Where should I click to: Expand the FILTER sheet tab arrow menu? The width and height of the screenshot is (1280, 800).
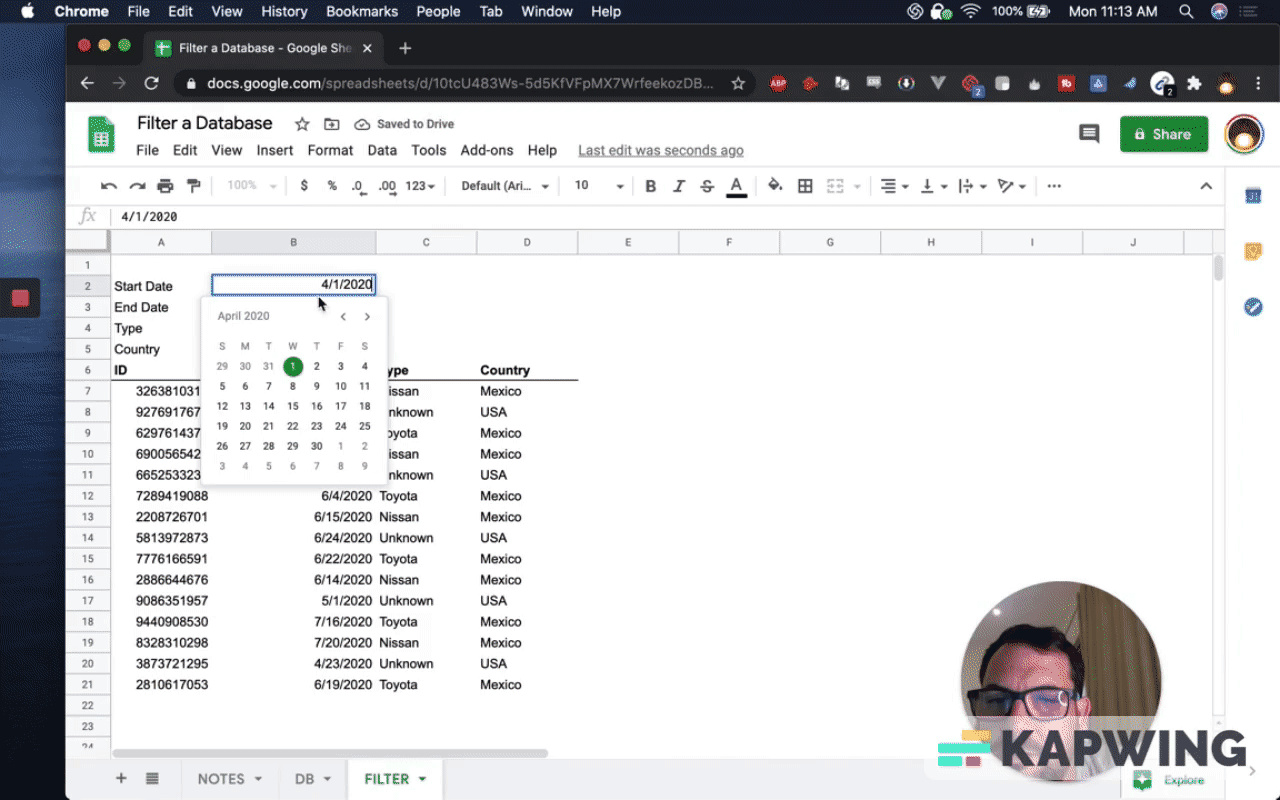pyautogui.click(x=422, y=779)
